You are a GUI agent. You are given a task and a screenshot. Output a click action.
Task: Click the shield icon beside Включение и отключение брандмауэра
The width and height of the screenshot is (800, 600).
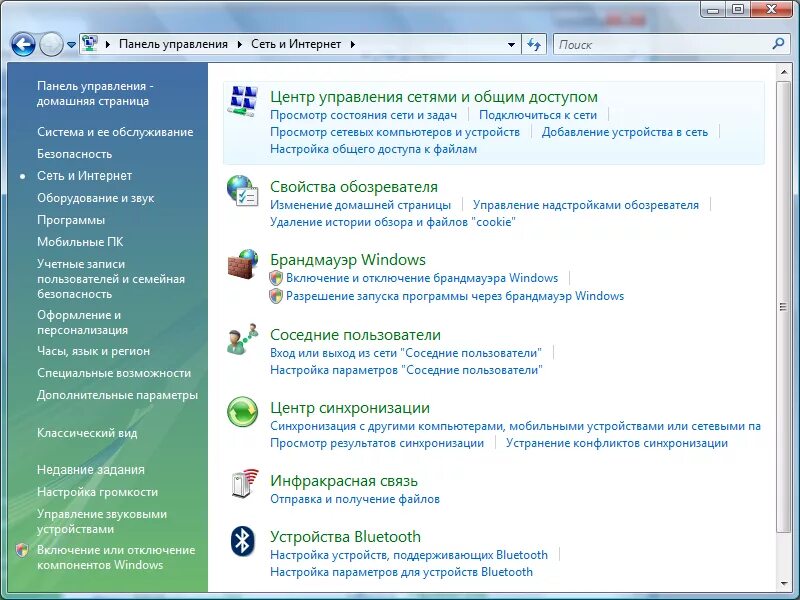(276, 278)
